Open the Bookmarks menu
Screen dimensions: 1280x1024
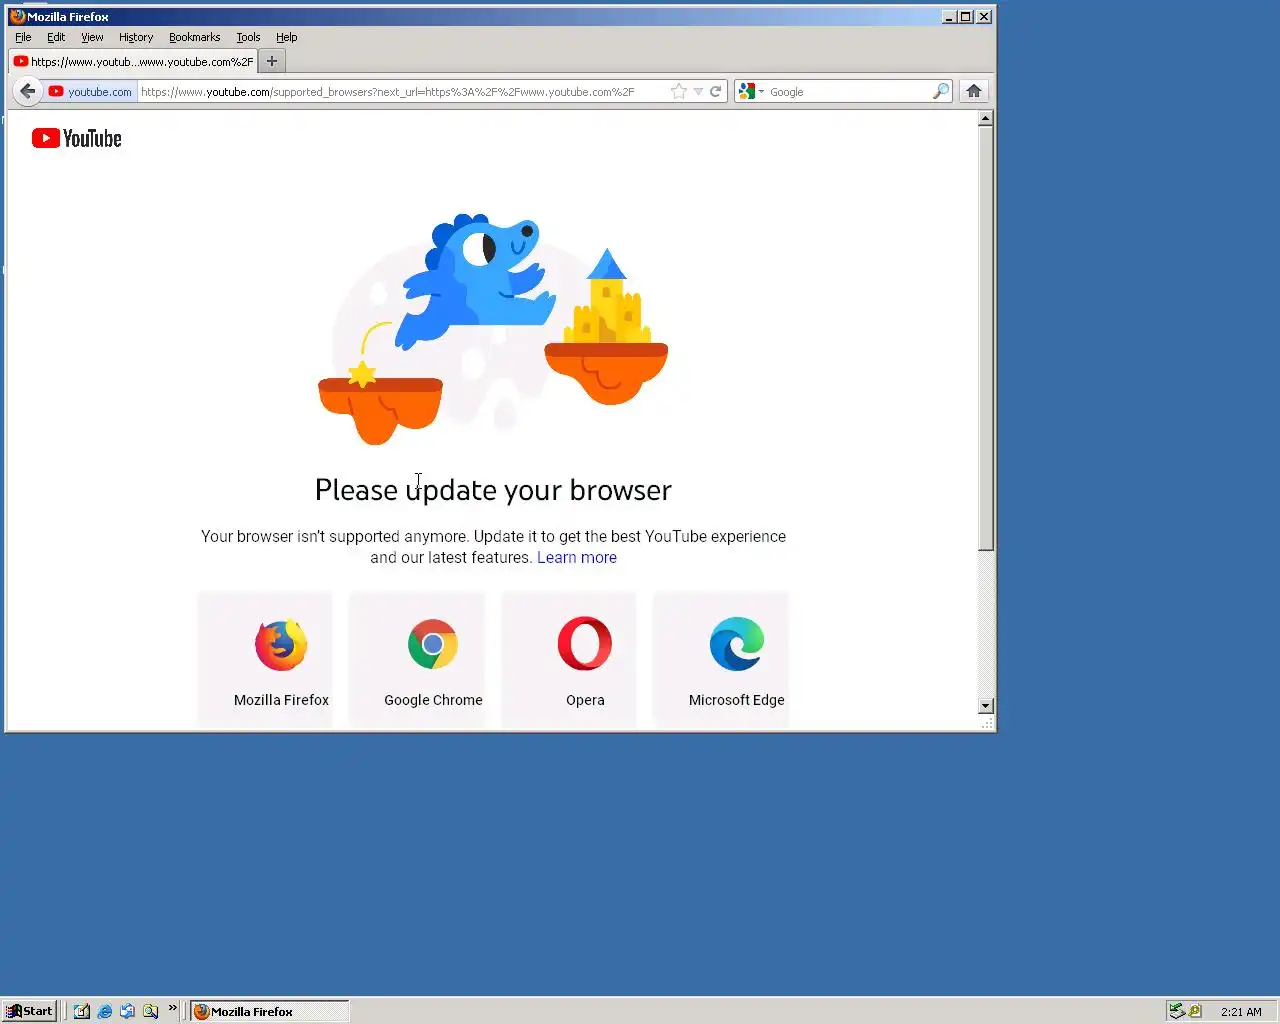pos(194,37)
